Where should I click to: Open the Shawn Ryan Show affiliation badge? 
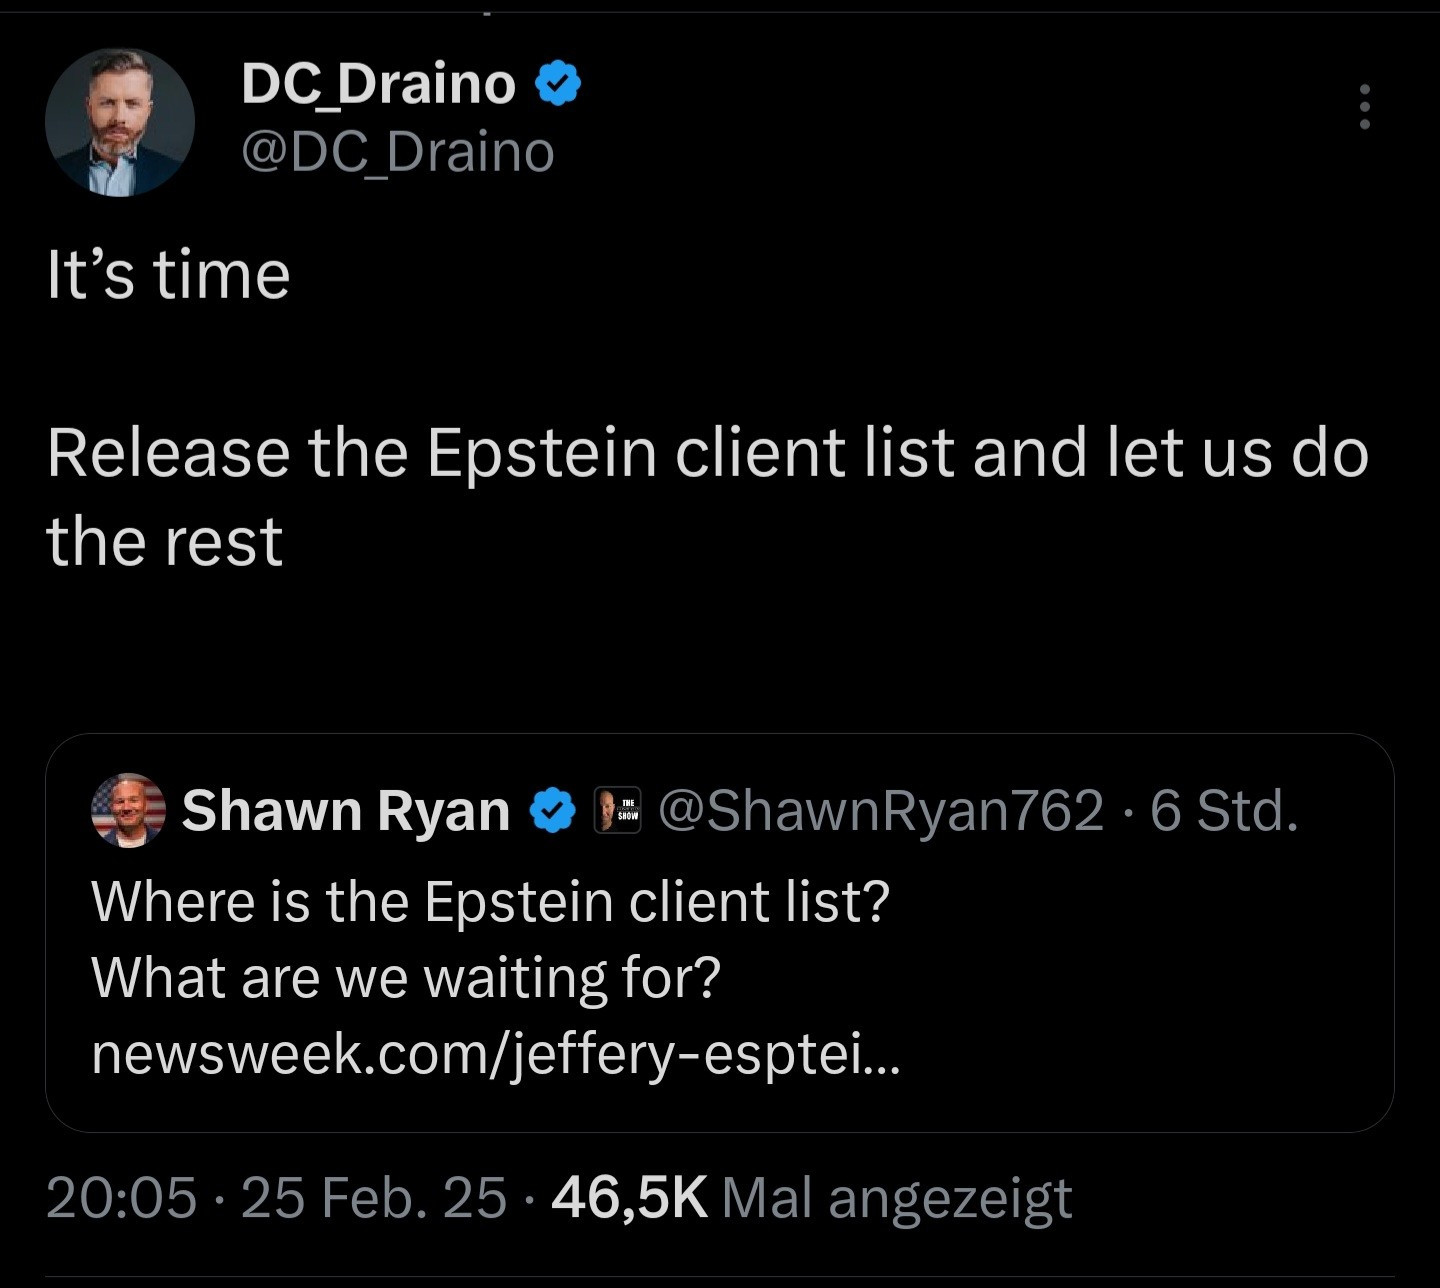point(617,810)
